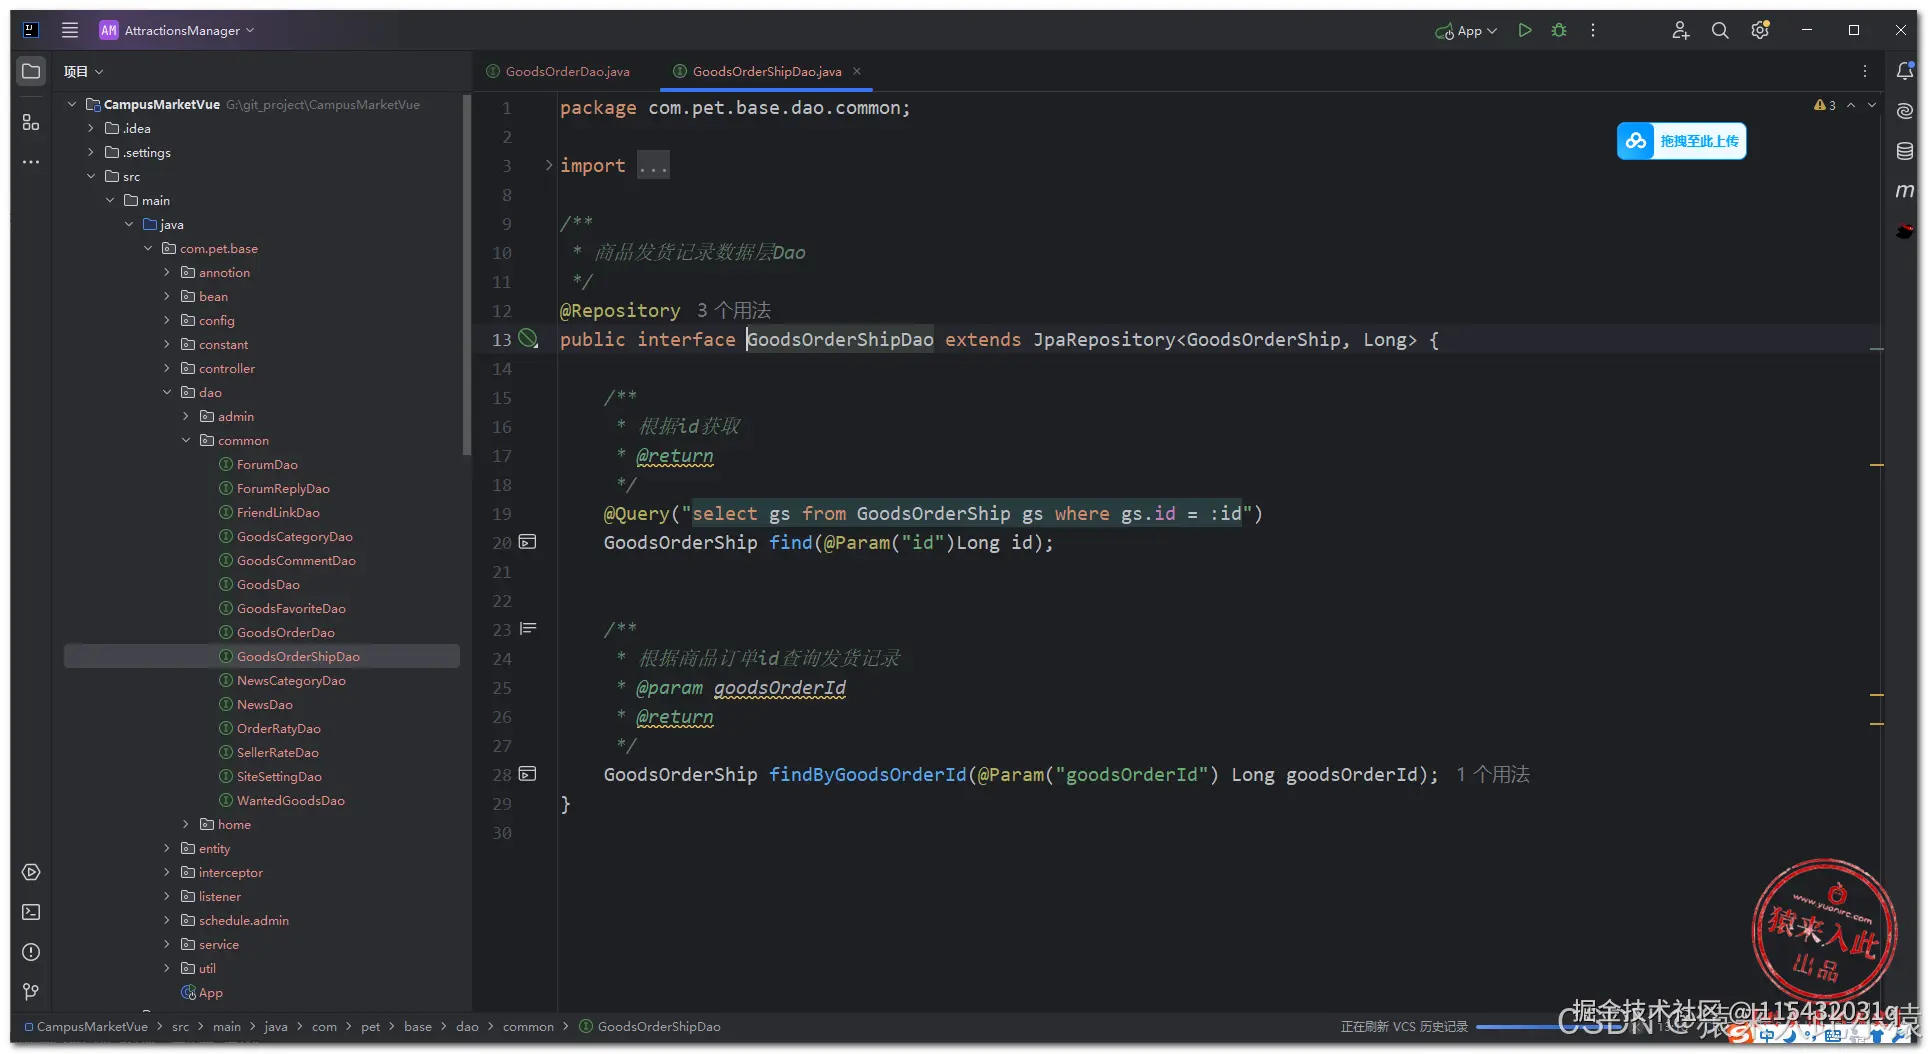Expand the .settings folder
The height and width of the screenshot is (1054, 1928).
[x=91, y=152]
